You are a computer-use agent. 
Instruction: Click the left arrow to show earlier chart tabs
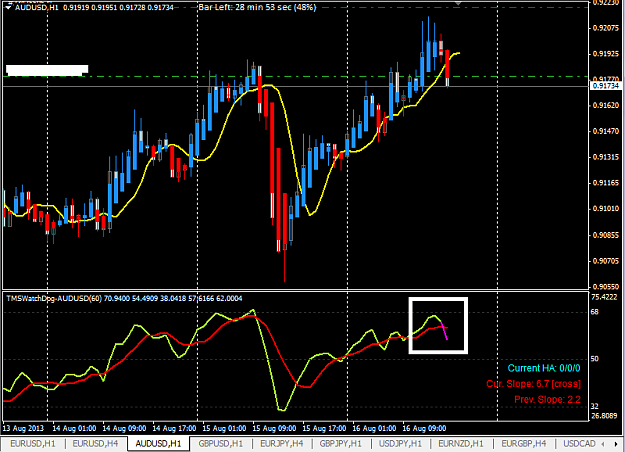click(603, 444)
